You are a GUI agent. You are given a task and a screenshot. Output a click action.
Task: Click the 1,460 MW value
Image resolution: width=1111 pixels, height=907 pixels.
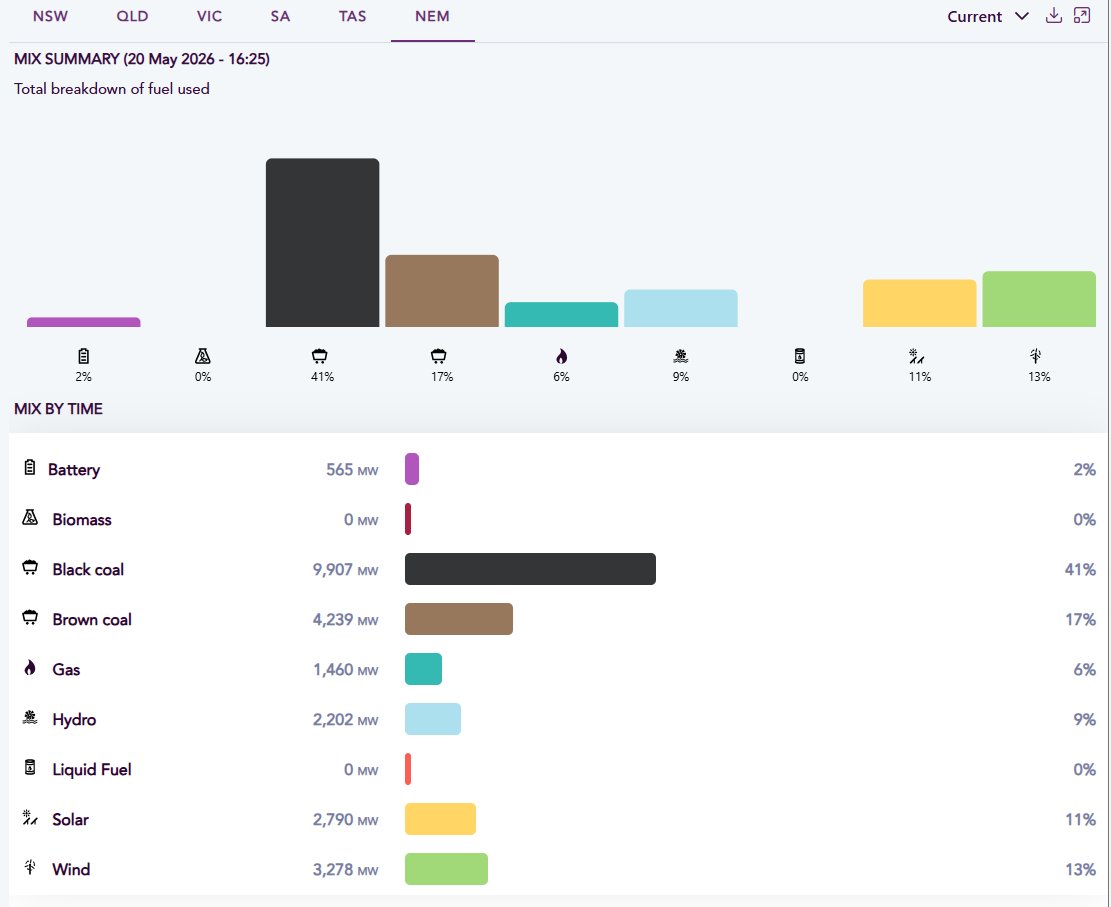coord(345,670)
